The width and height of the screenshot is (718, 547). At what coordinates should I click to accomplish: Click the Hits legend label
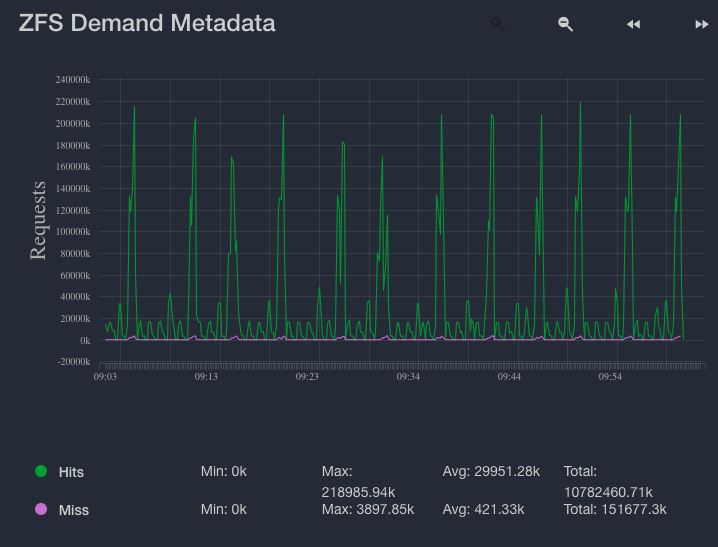[x=71, y=472]
